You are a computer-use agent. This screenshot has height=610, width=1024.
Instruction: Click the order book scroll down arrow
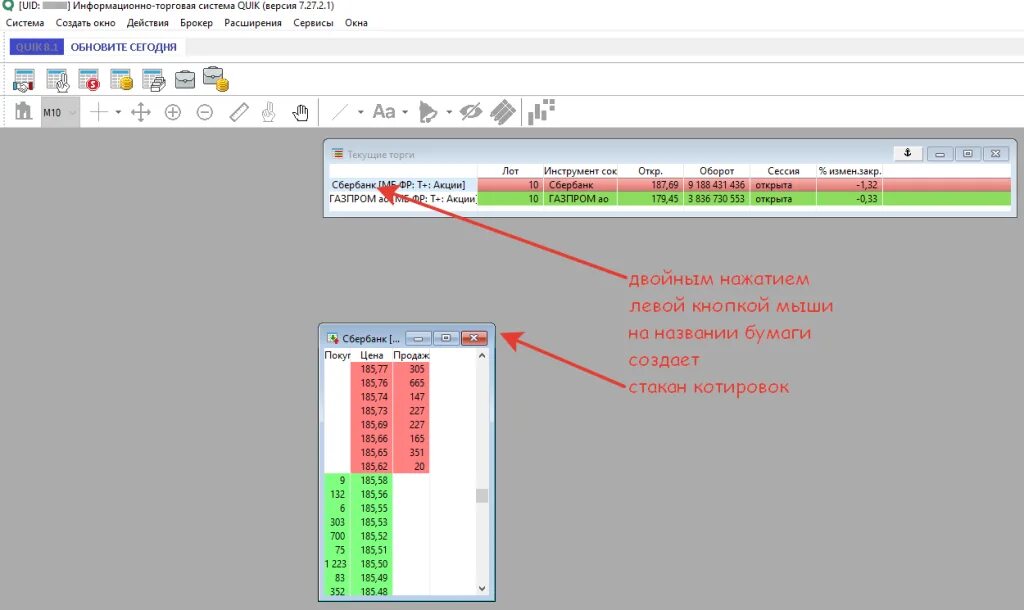[482, 588]
